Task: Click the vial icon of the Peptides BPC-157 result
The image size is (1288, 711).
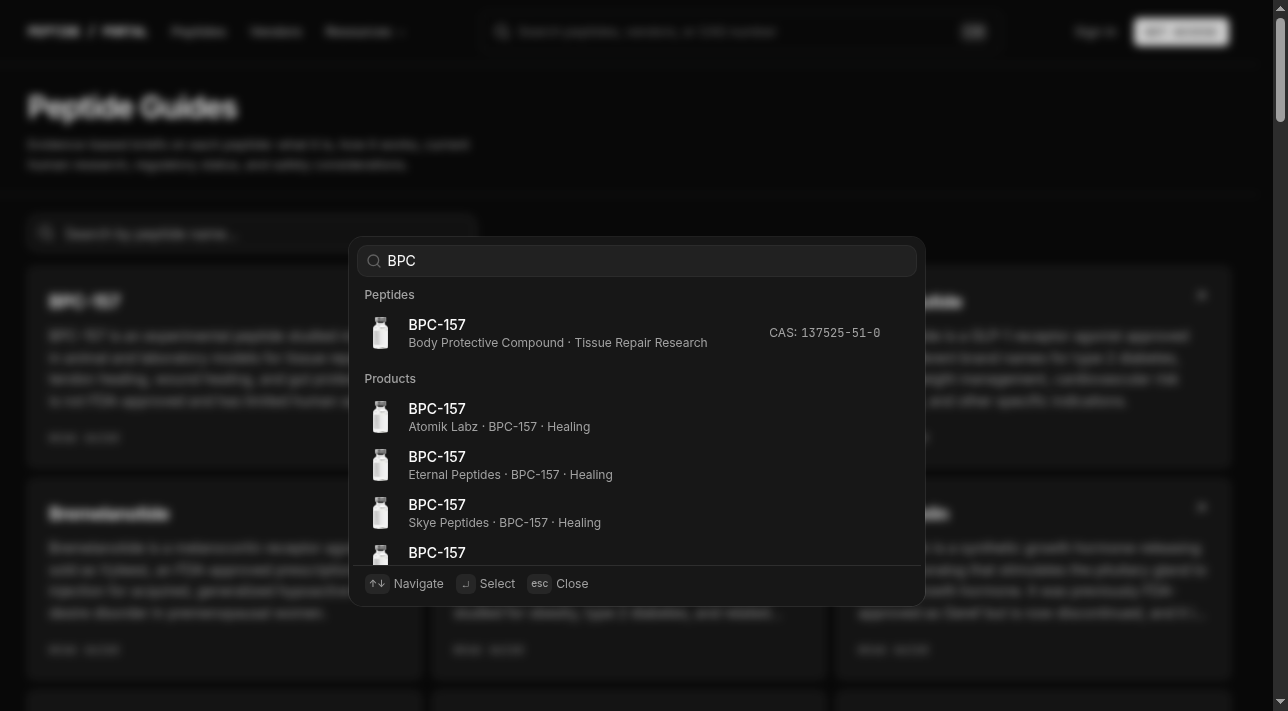Action: tap(380, 333)
